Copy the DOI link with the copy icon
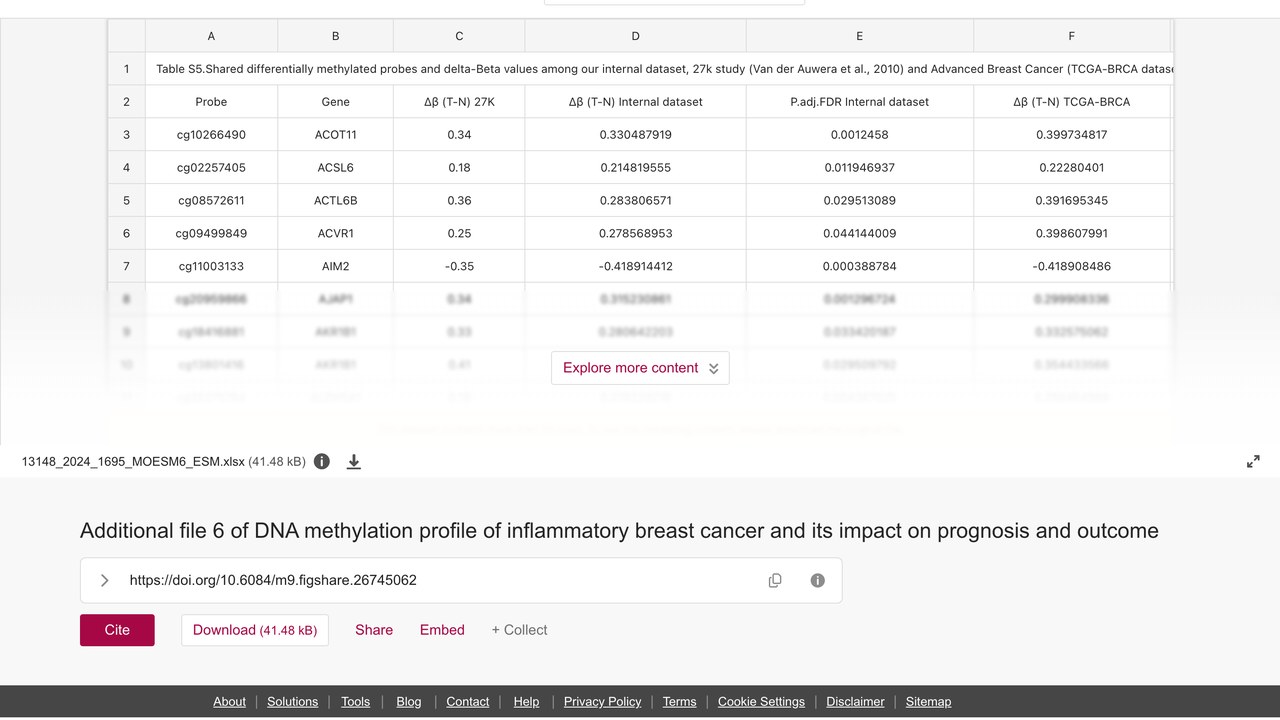 pos(775,580)
